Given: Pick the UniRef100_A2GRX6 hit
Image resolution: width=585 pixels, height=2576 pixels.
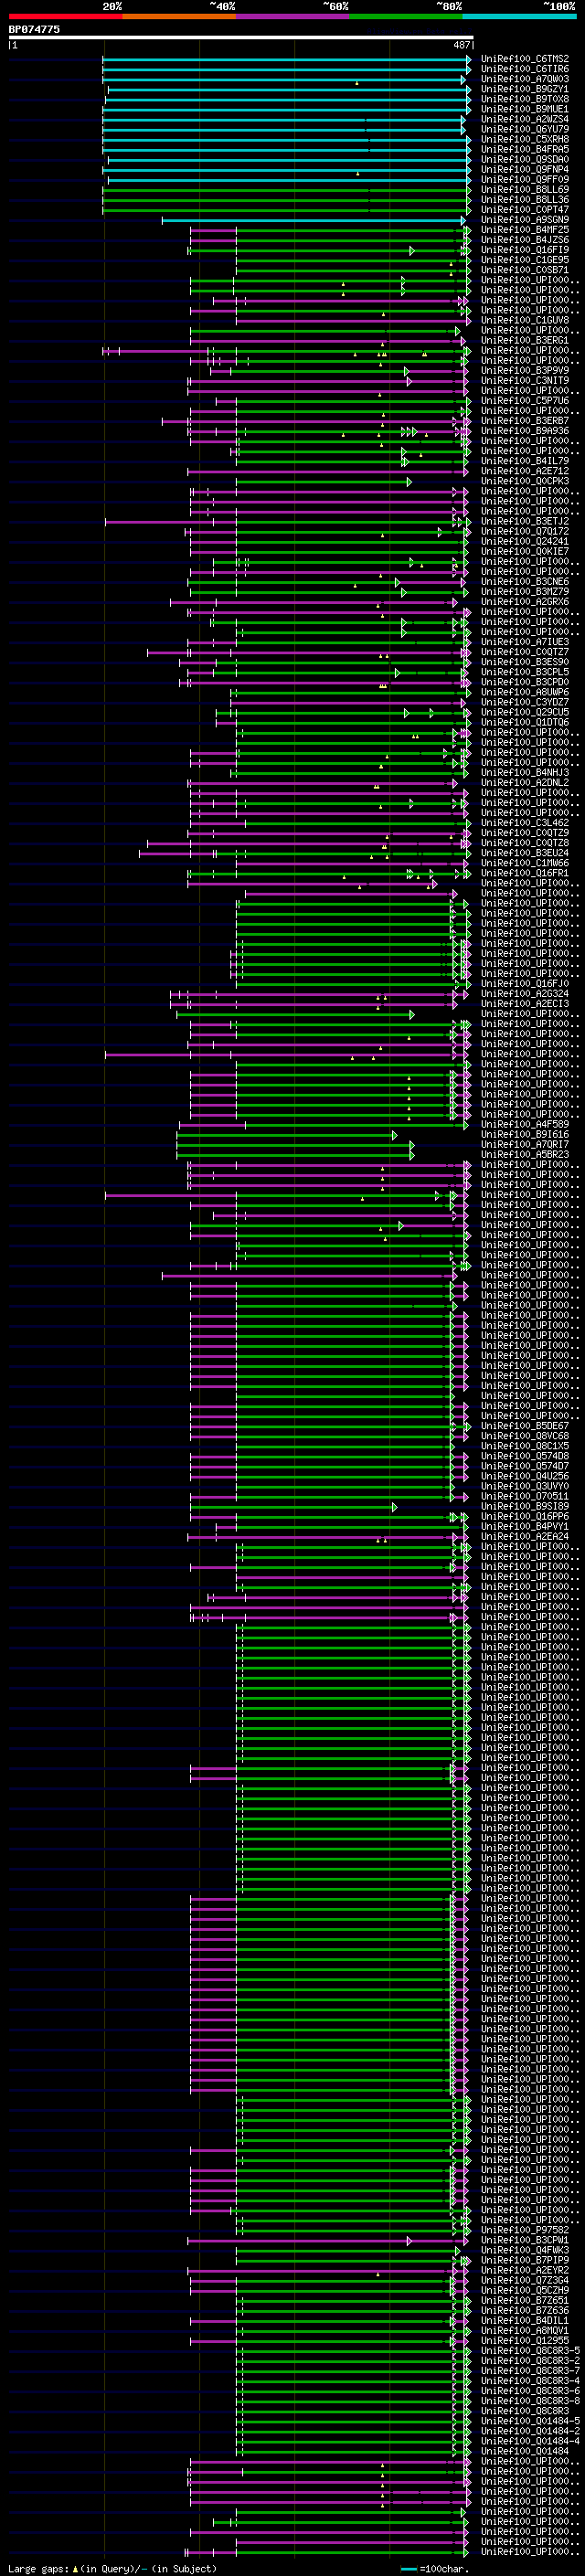Looking at the screenshot, I should (x=525, y=602).
